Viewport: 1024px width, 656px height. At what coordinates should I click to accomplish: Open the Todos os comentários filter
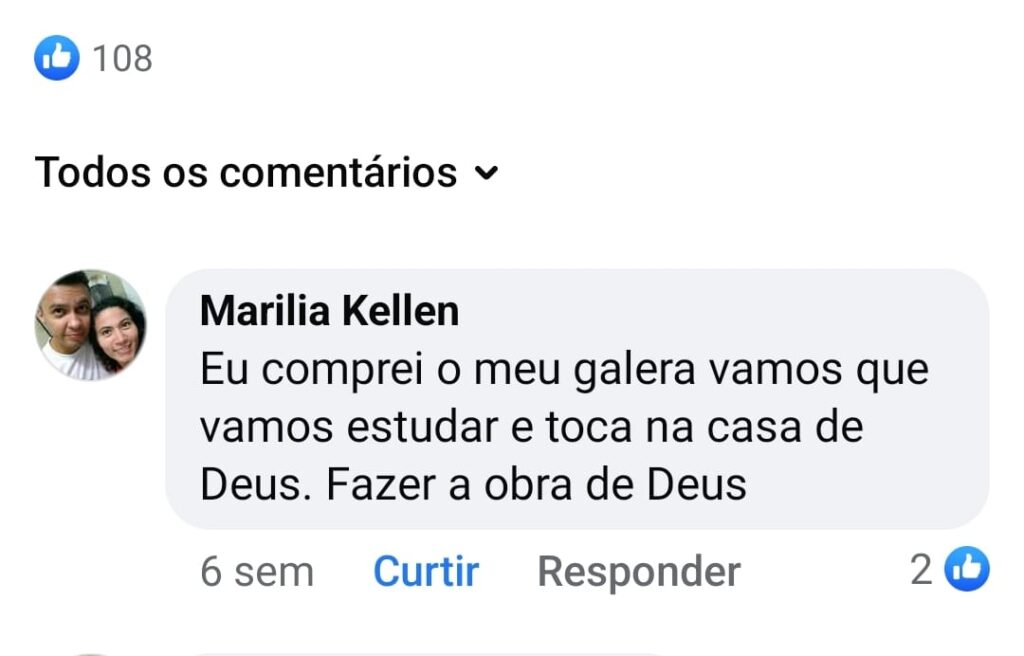click(x=245, y=172)
